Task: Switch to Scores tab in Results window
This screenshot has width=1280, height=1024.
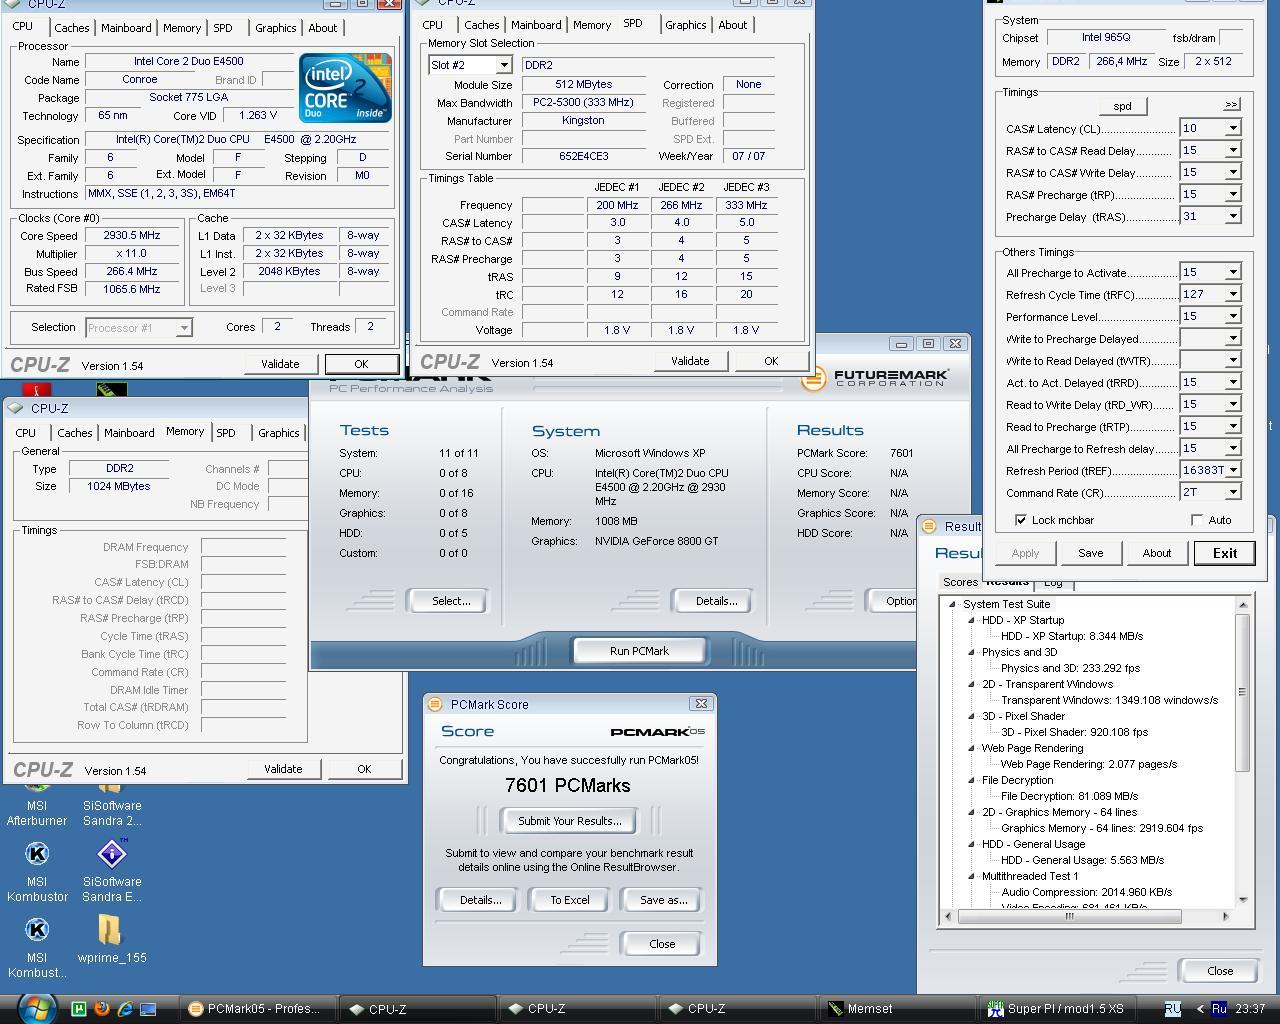Action: click(960, 582)
